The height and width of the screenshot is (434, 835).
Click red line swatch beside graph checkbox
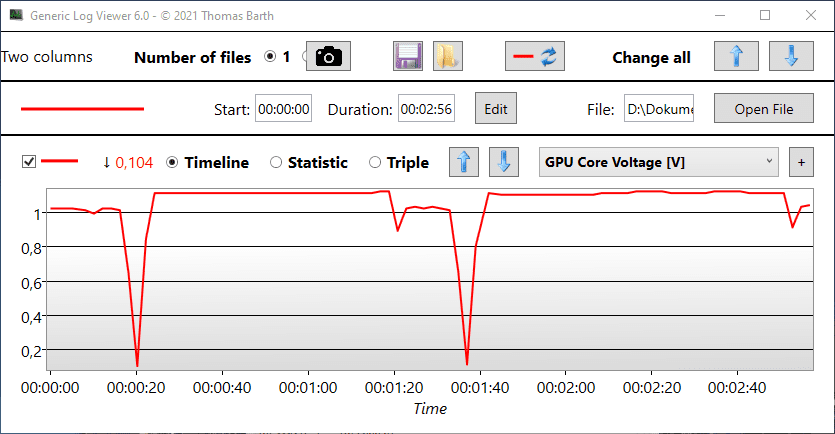pos(60,161)
